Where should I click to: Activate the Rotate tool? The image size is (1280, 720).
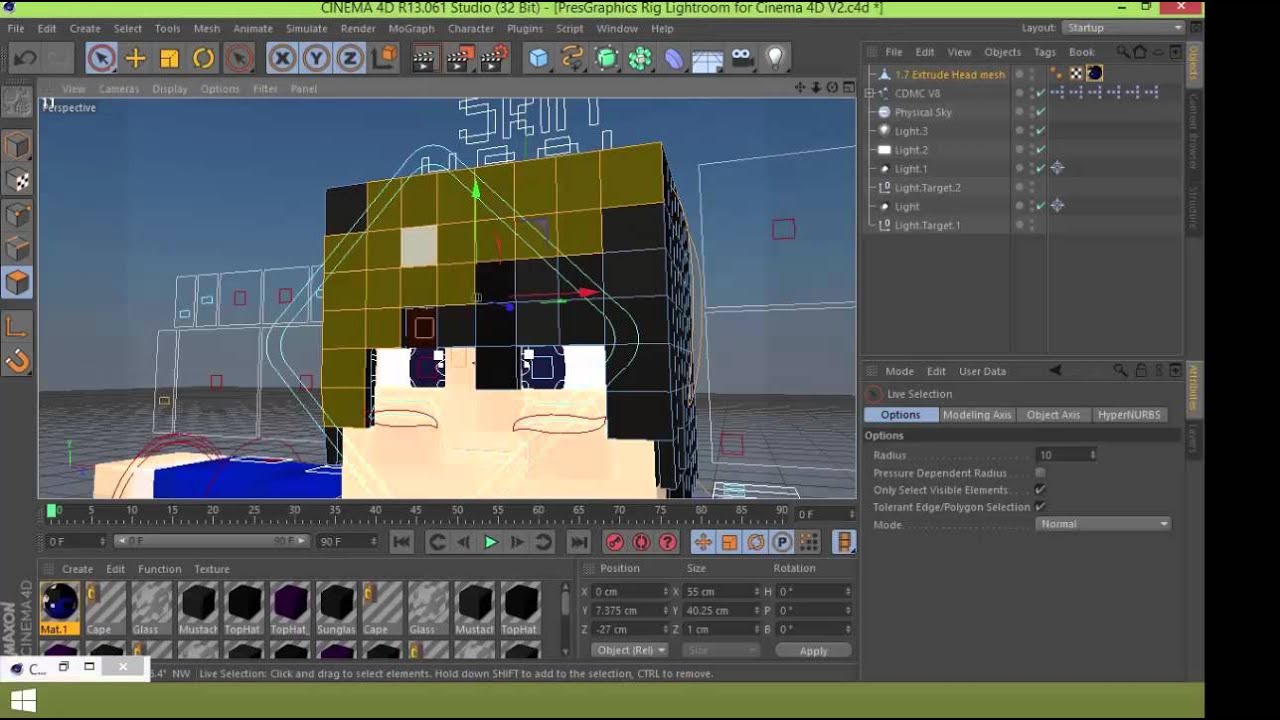tap(203, 58)
